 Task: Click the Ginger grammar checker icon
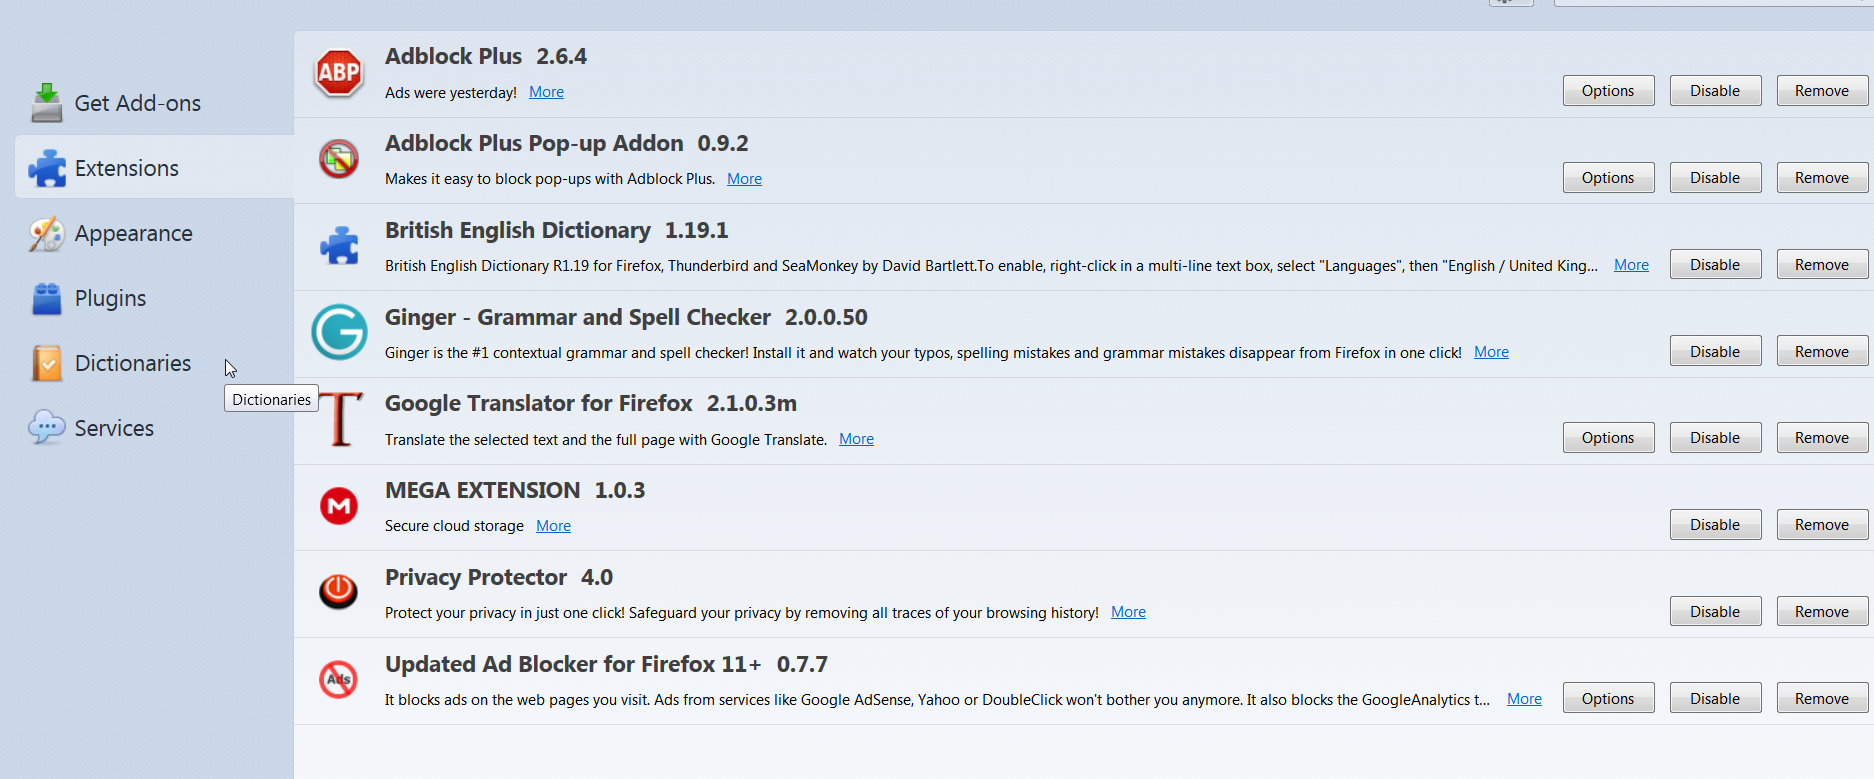(x=339, y=332)
